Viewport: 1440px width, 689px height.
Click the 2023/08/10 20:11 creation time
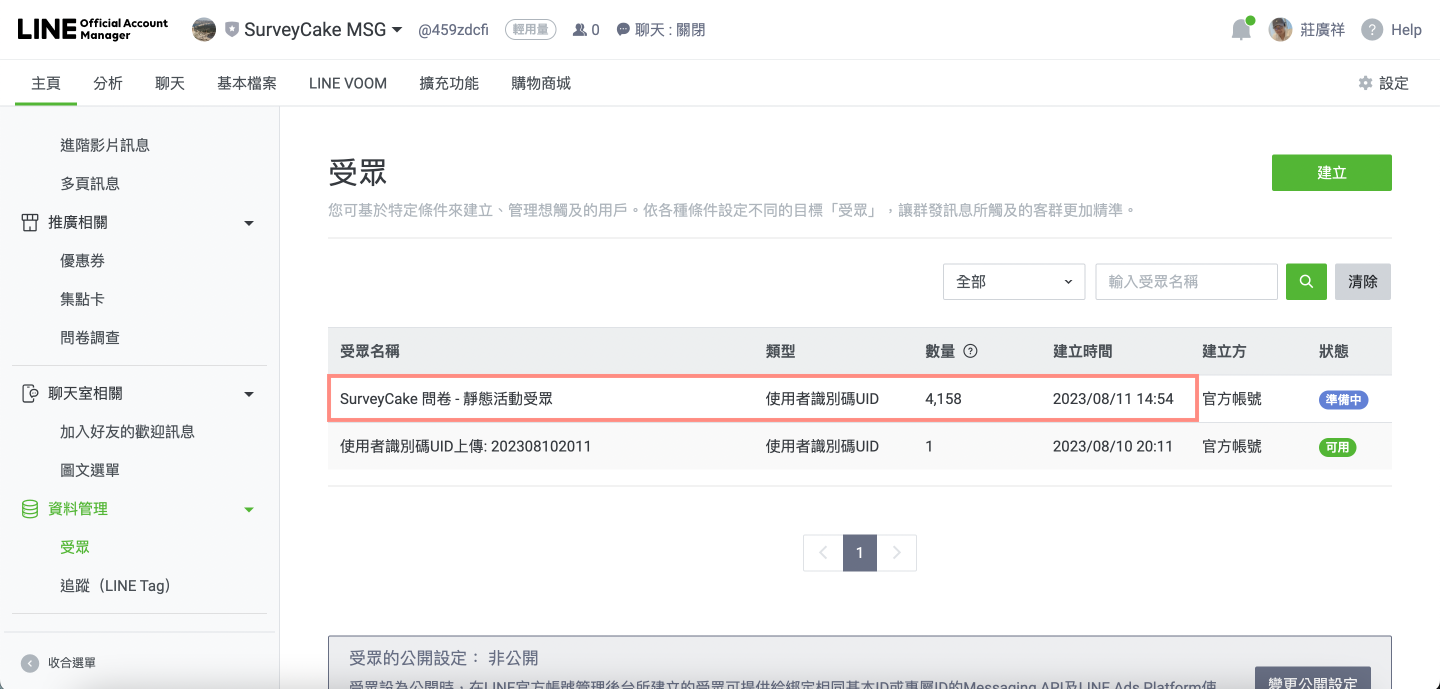tap(1113, 446)
